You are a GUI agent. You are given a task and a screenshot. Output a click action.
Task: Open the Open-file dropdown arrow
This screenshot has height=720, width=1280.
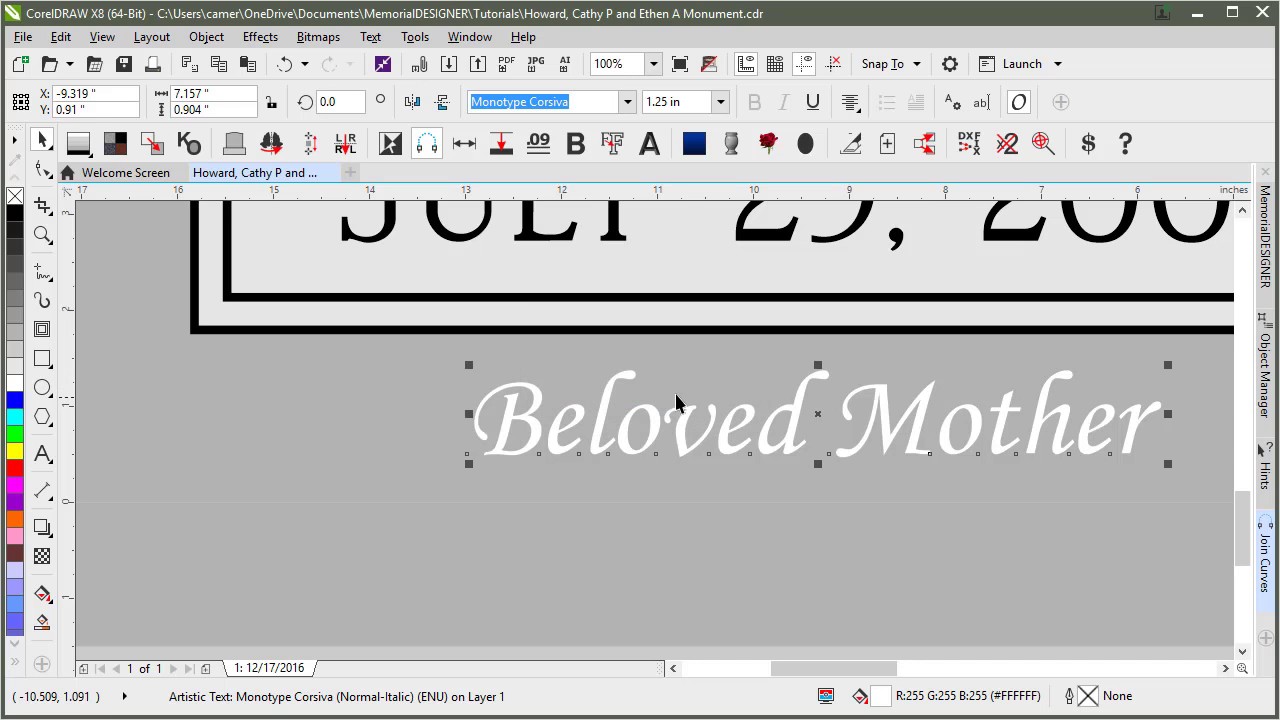point(69,64)
